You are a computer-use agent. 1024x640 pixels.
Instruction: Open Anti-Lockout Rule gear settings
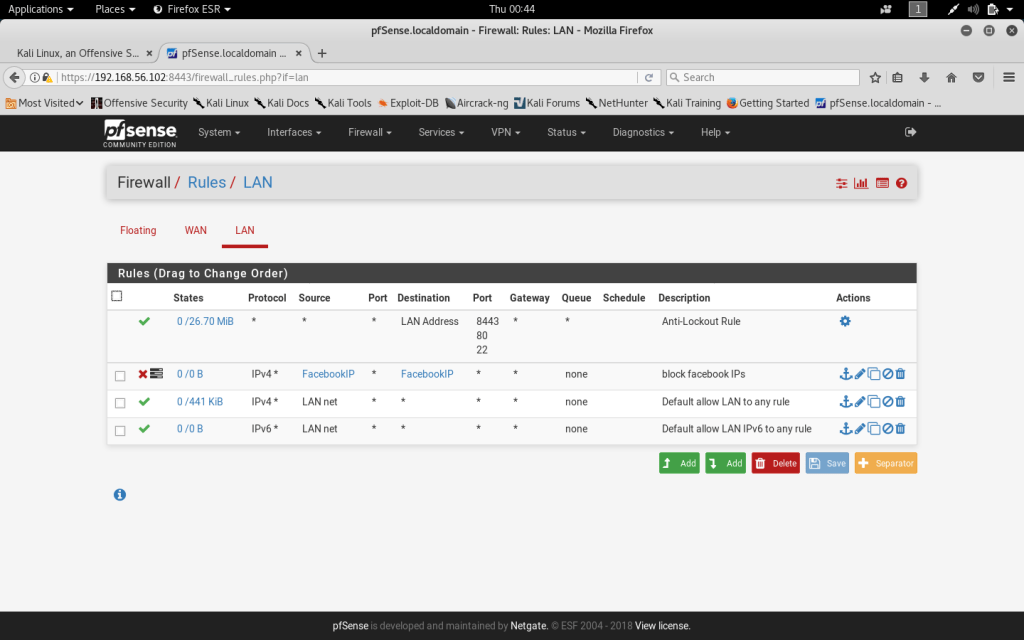(845, 322)
